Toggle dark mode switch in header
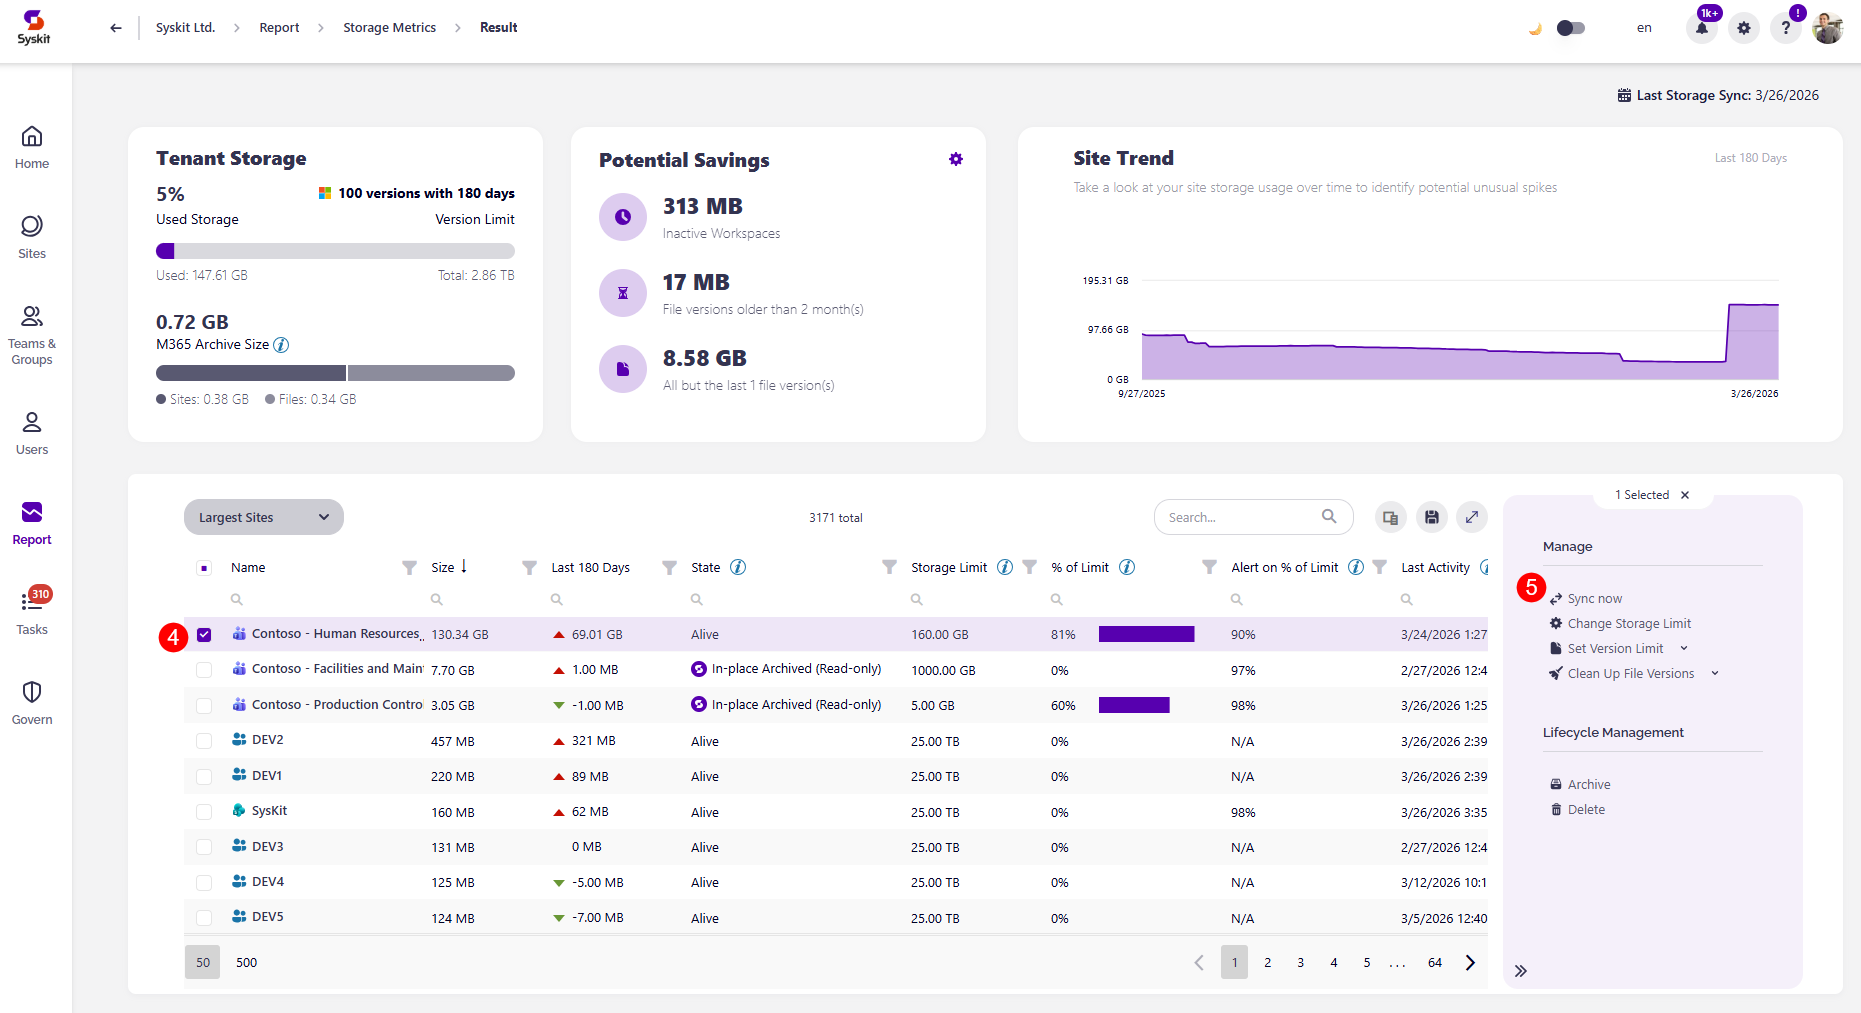 [1569, 28]
